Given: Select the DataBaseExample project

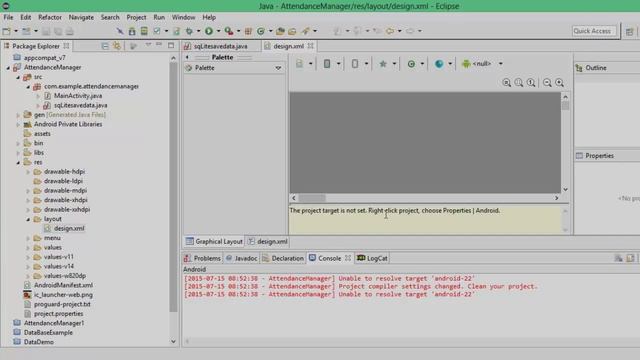Looking at the screenshot, I should (x=48, y=333).
